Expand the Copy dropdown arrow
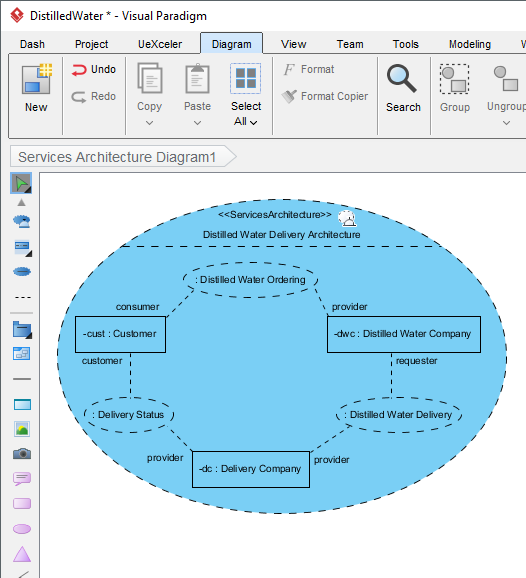Viewport: 526px width, 578px height. (149, 123)
